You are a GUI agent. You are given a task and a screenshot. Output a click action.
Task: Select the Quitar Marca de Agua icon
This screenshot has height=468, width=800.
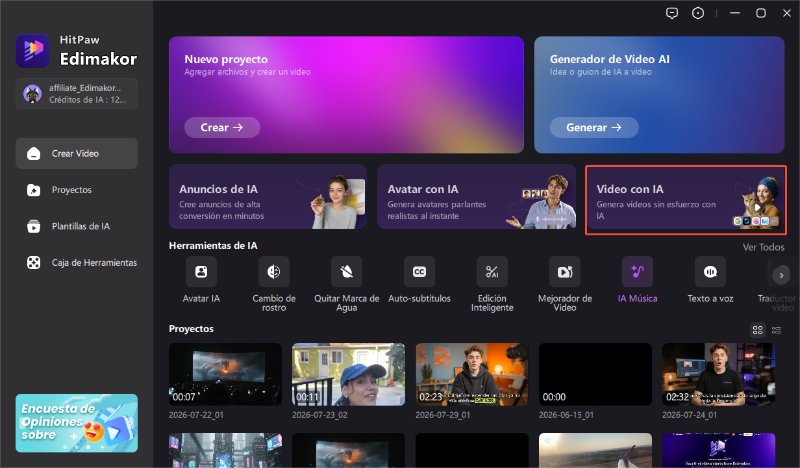point(346,272)
